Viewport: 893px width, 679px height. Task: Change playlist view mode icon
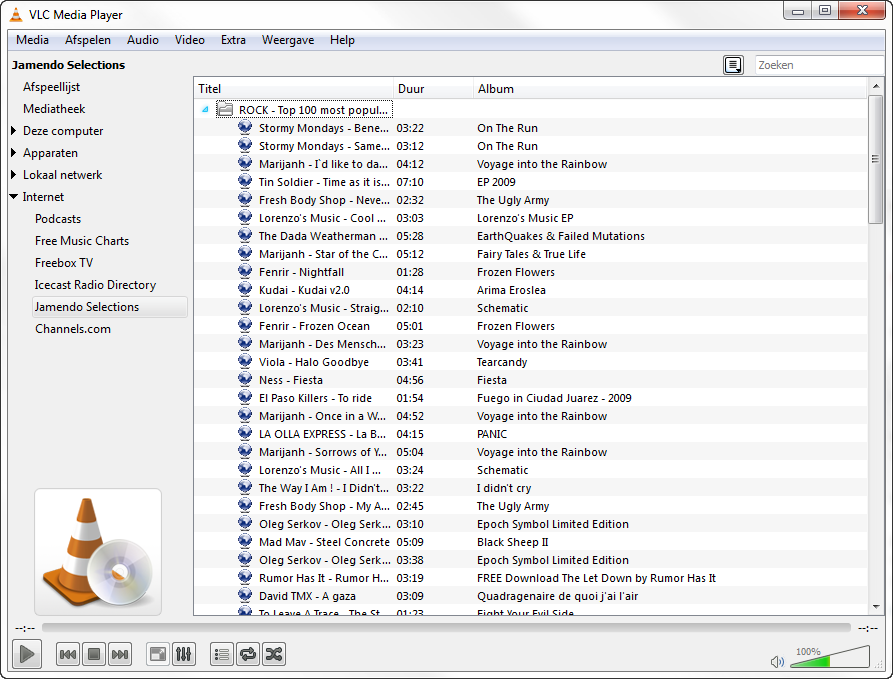coord(734,65)
